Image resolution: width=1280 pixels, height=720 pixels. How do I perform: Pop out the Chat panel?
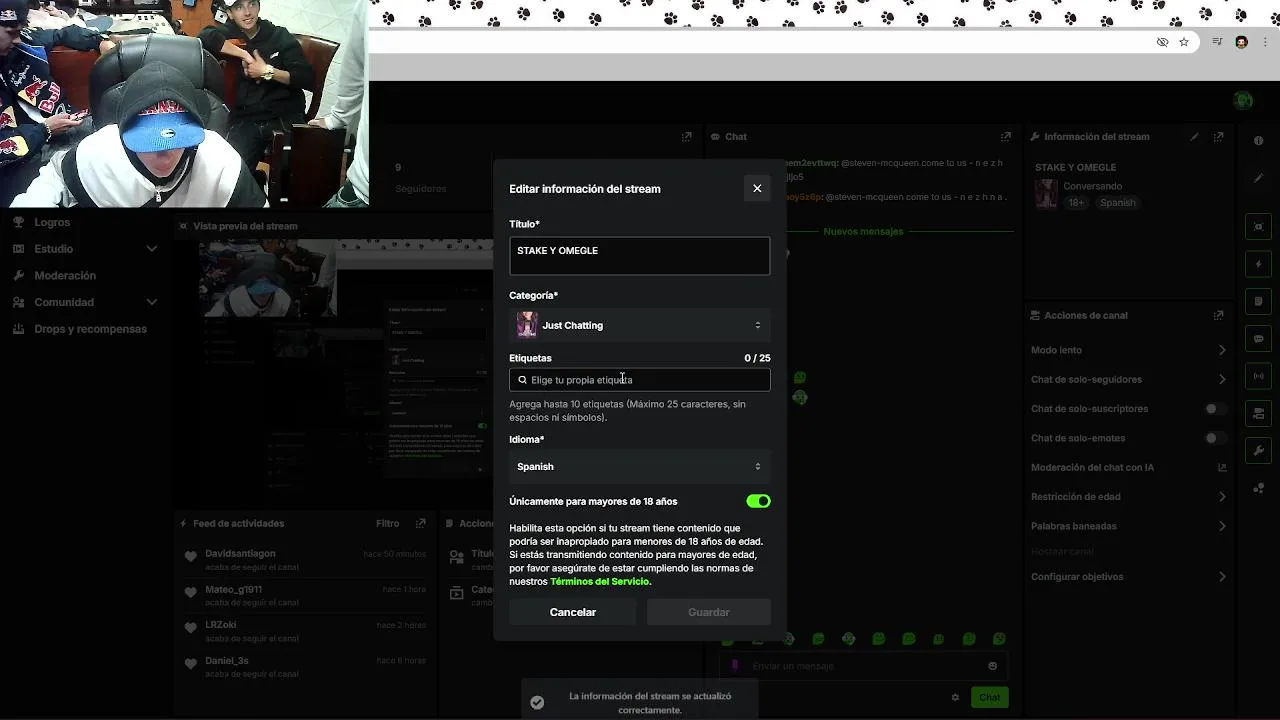1006,137
